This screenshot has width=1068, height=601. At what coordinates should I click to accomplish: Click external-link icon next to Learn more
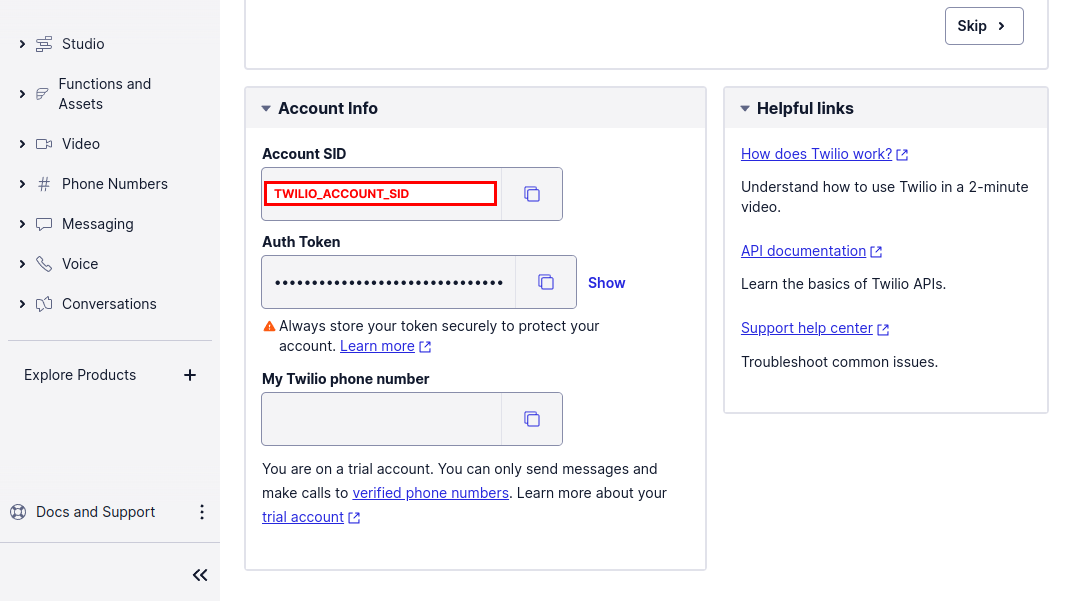pyautogui.click(x=425, y=347)
